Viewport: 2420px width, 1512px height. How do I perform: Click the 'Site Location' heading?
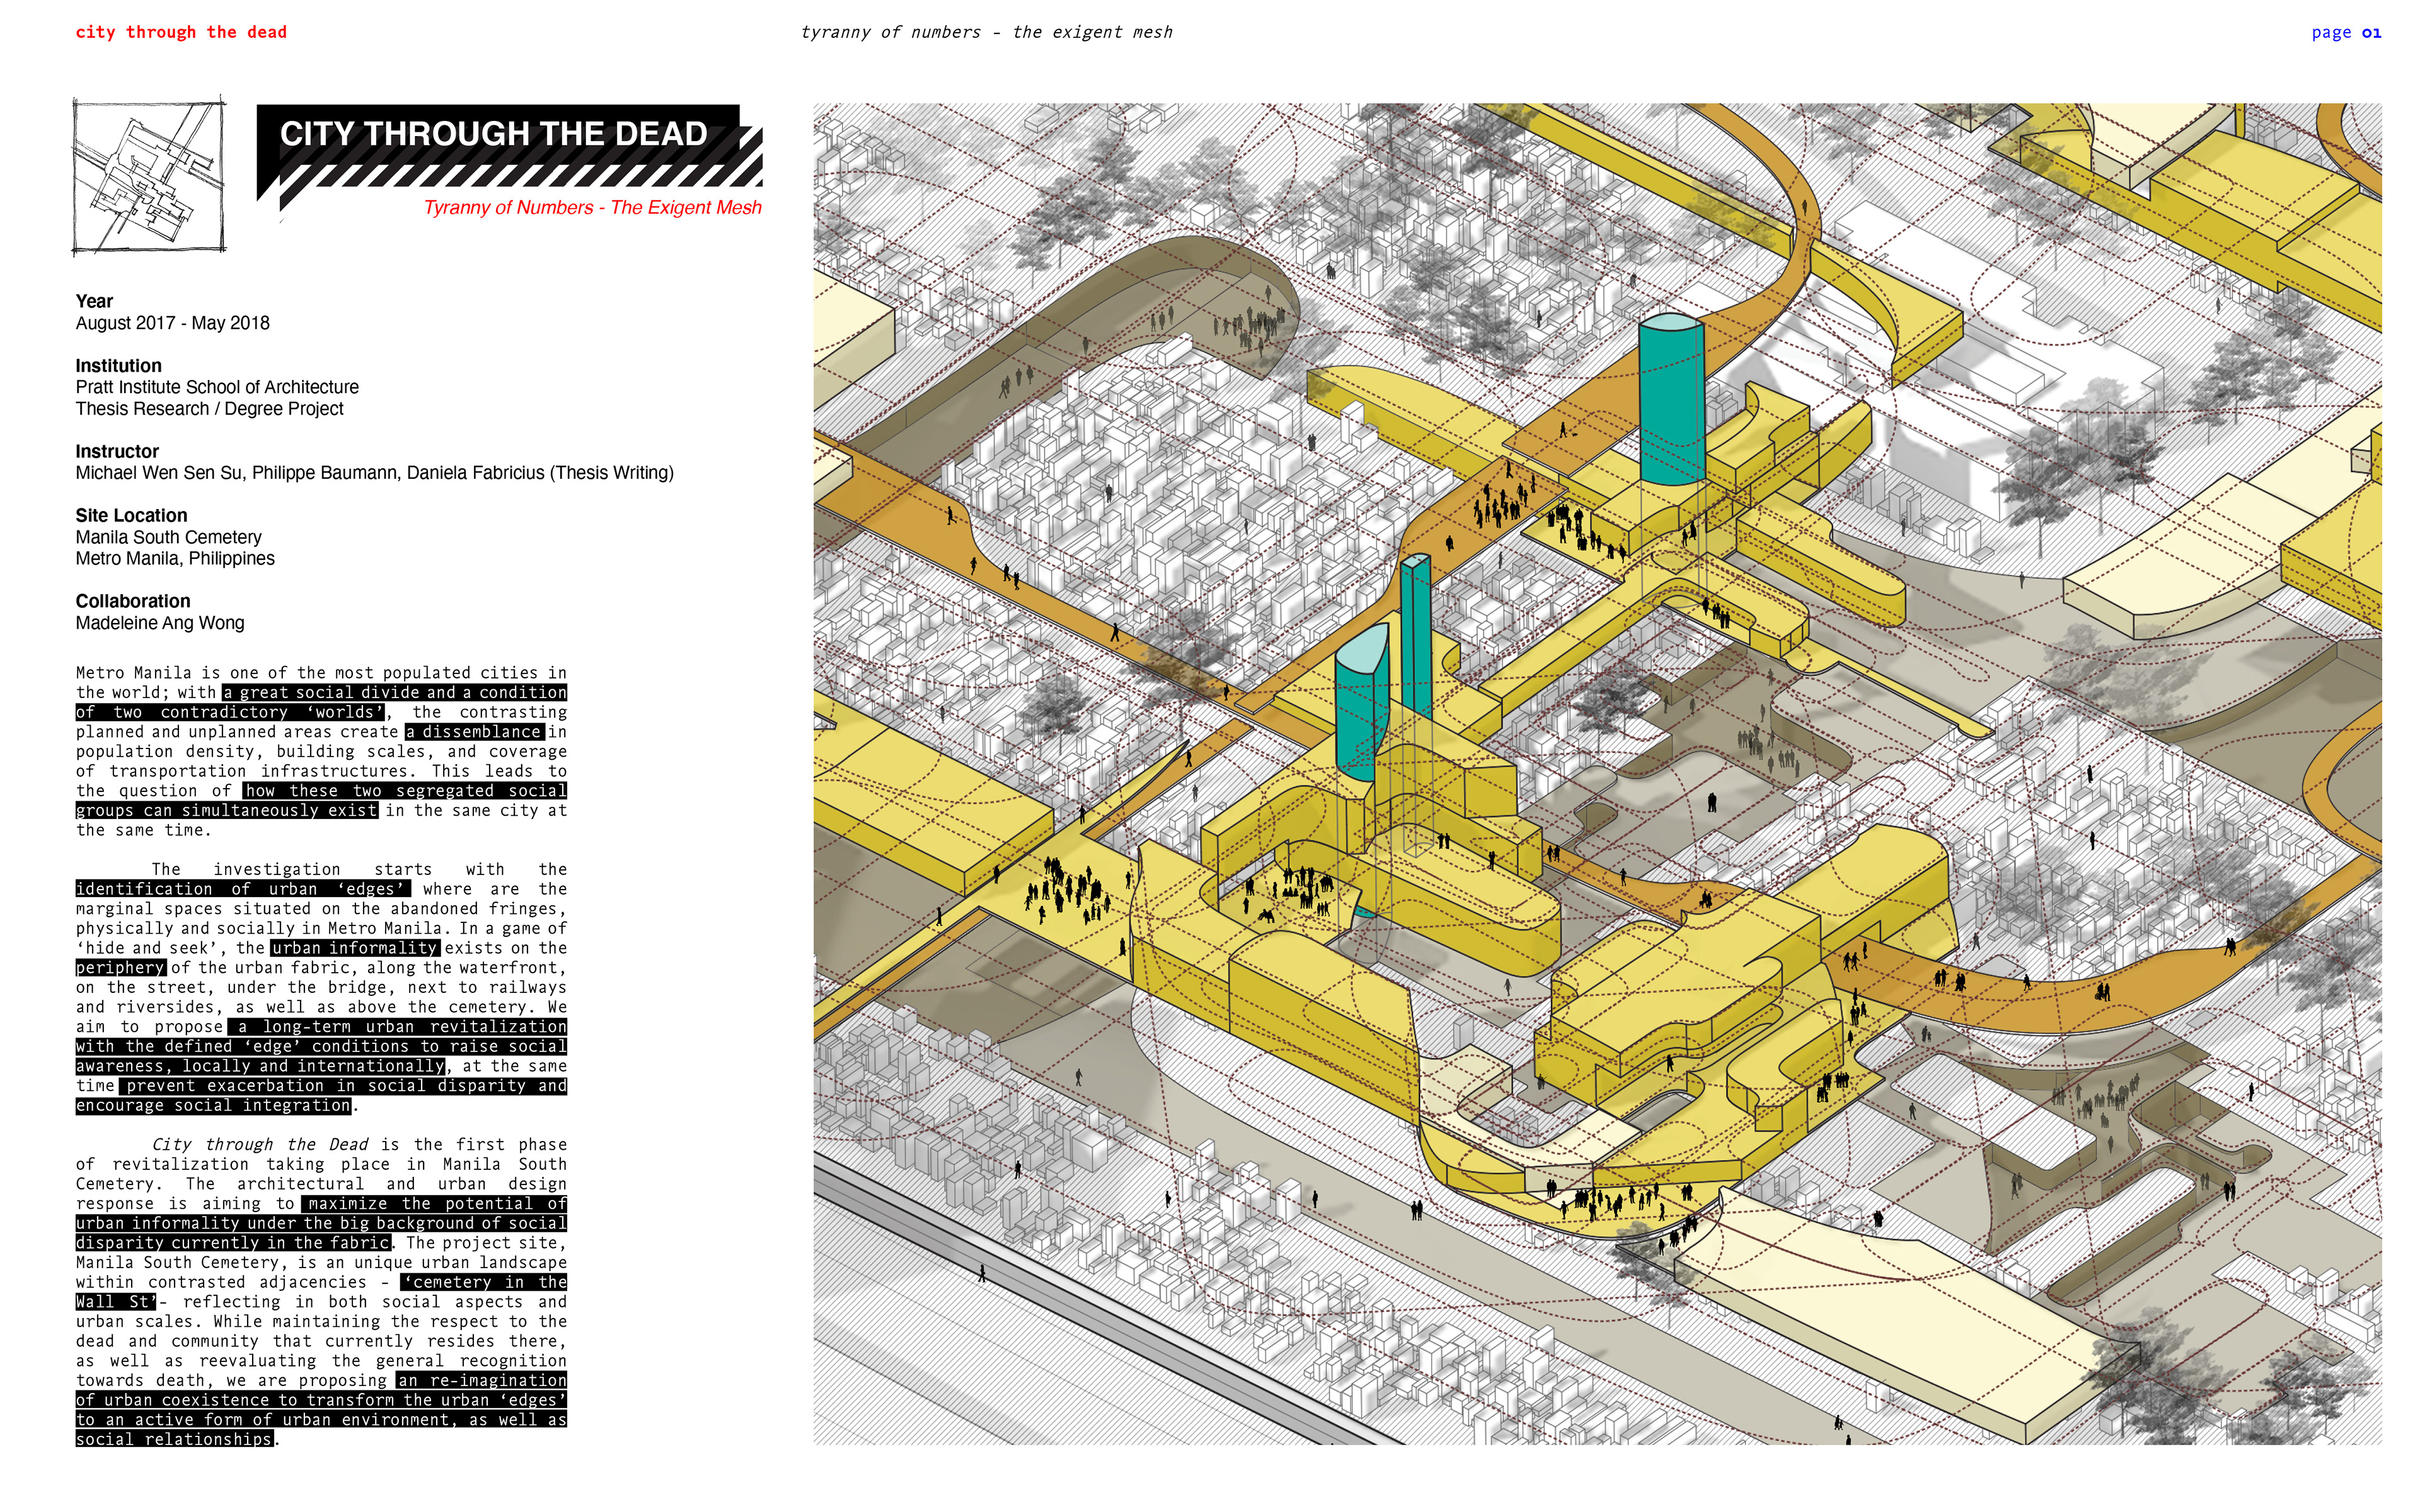pos(131,515)
